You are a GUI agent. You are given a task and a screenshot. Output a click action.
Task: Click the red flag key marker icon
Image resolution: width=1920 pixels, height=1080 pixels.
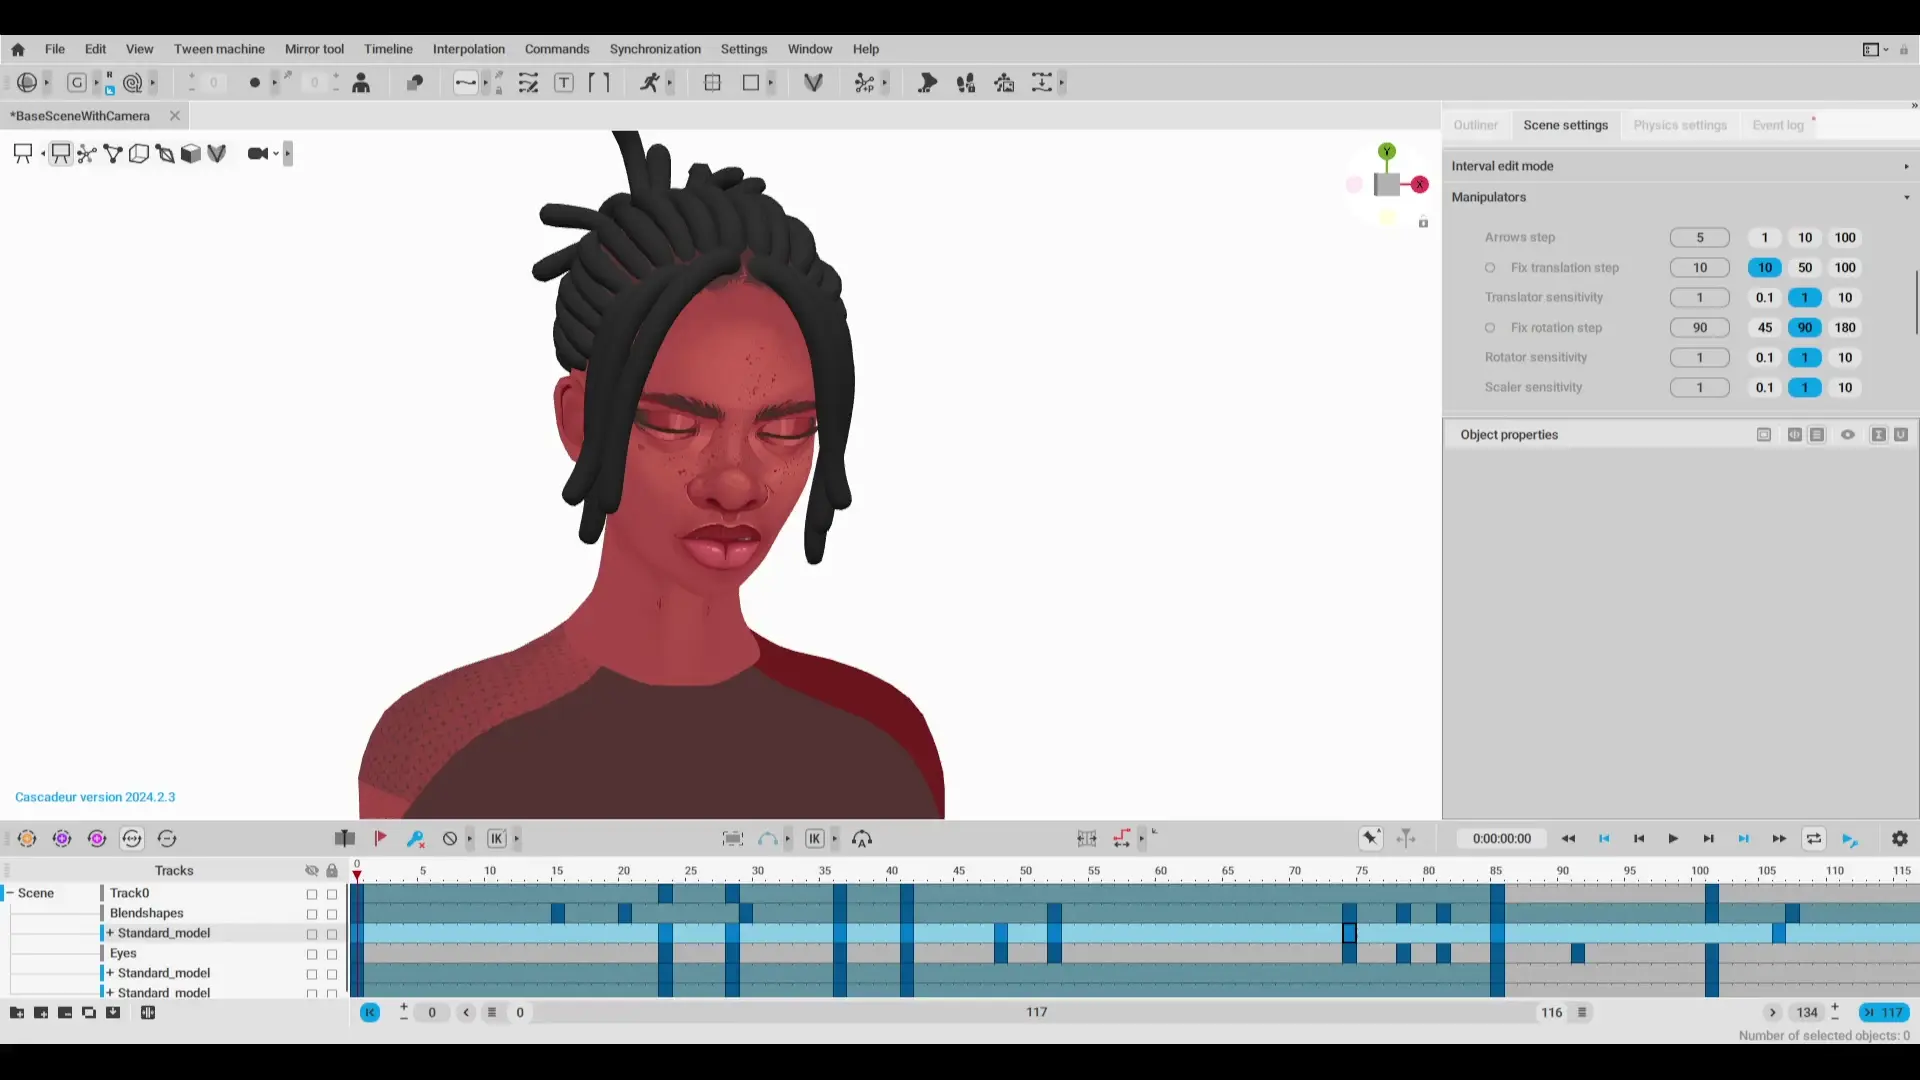(x=380, y=838)
